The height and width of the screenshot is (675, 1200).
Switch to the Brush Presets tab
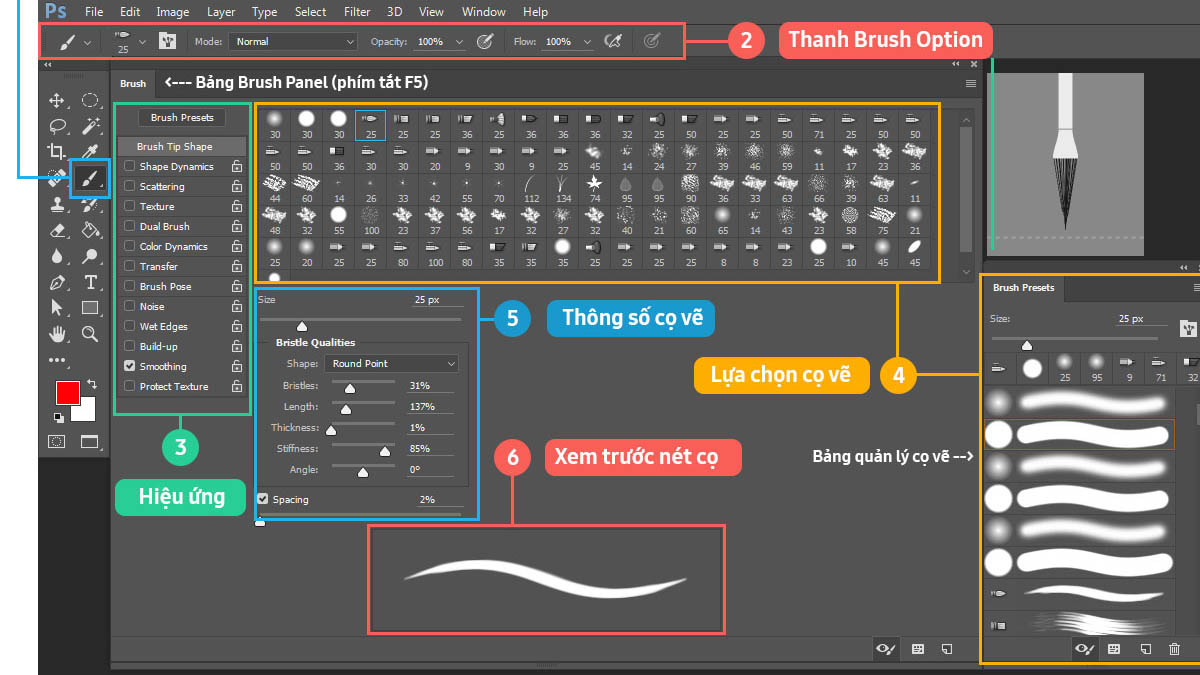click(1022, 289)
